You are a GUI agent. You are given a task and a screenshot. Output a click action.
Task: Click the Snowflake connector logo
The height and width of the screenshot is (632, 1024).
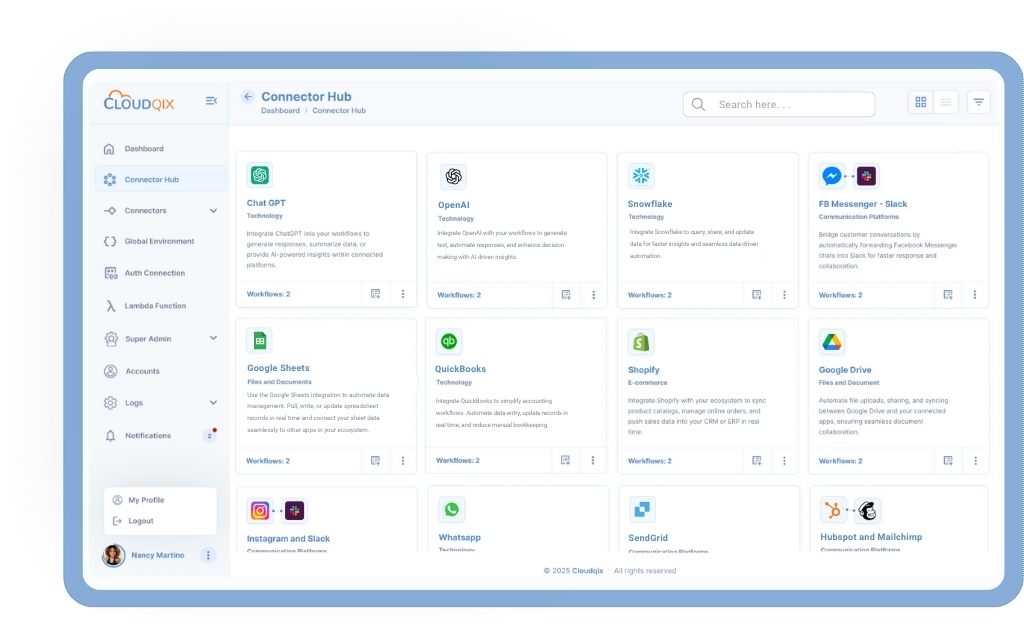click(x=640, y=176)
